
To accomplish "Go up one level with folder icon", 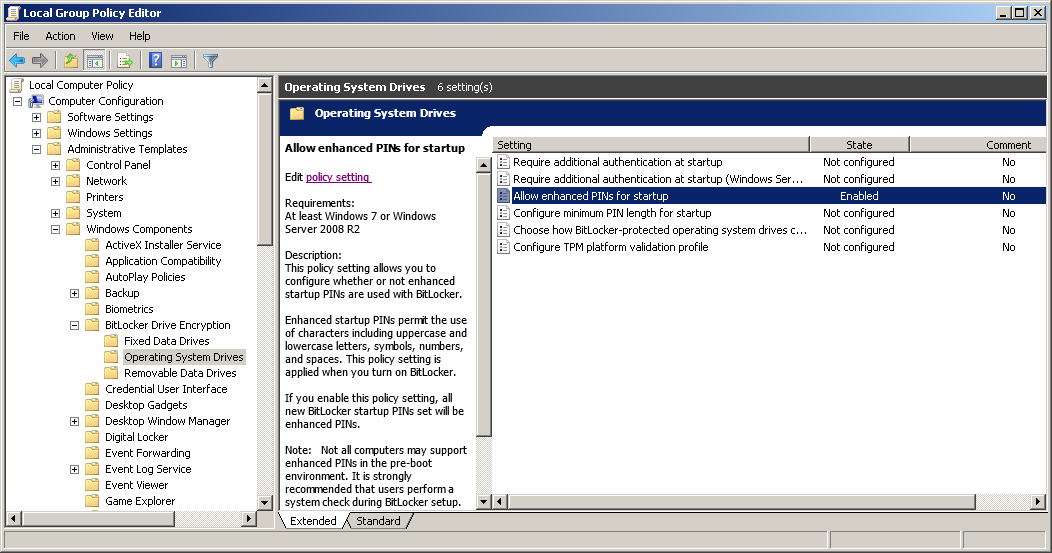I will pos(70,60).
